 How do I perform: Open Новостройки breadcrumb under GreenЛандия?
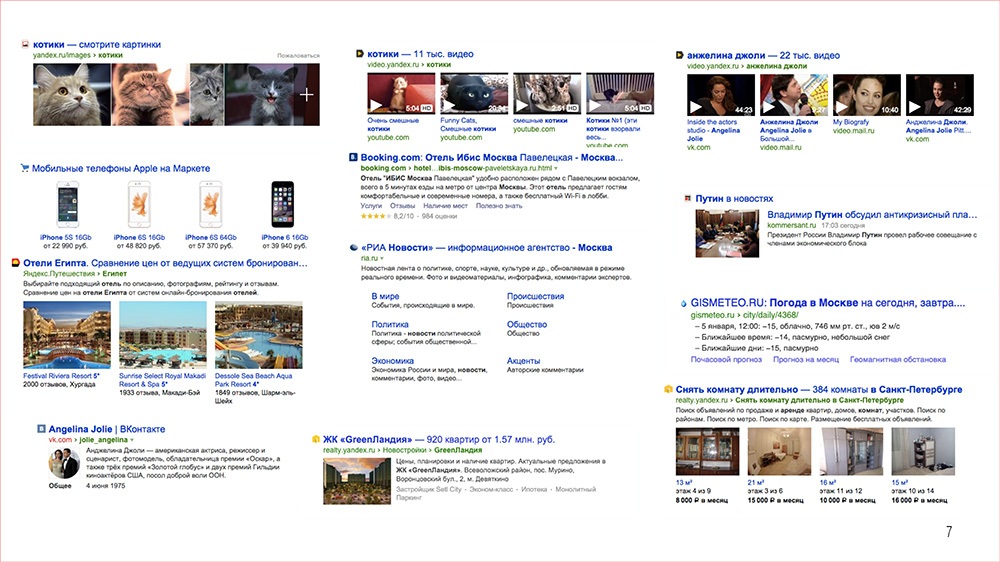404,450
